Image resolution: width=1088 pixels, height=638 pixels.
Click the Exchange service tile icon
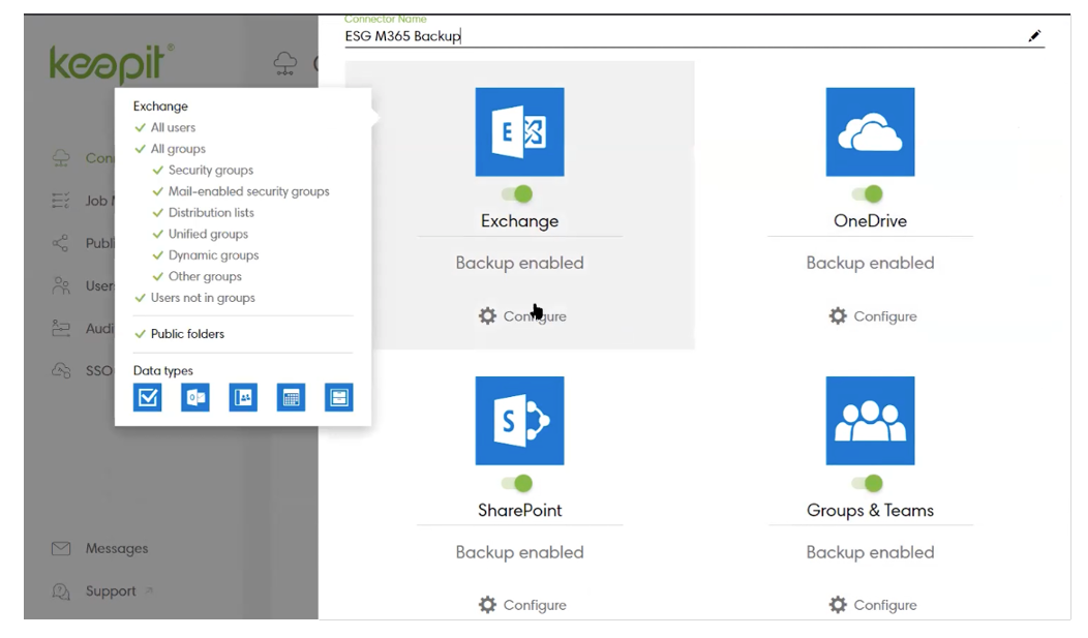pos(519,132)
